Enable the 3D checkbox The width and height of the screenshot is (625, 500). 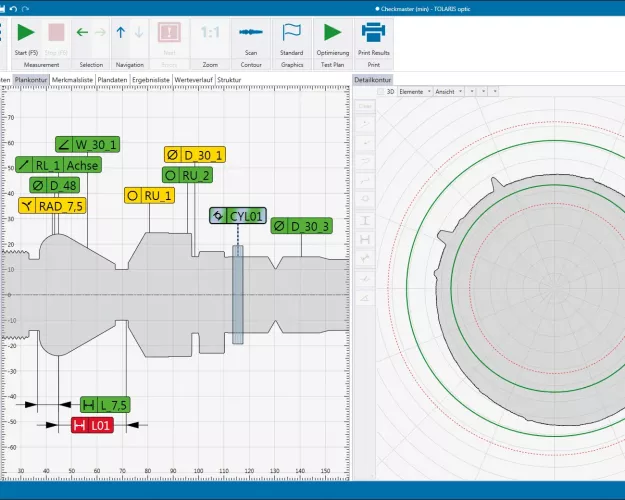381,91
